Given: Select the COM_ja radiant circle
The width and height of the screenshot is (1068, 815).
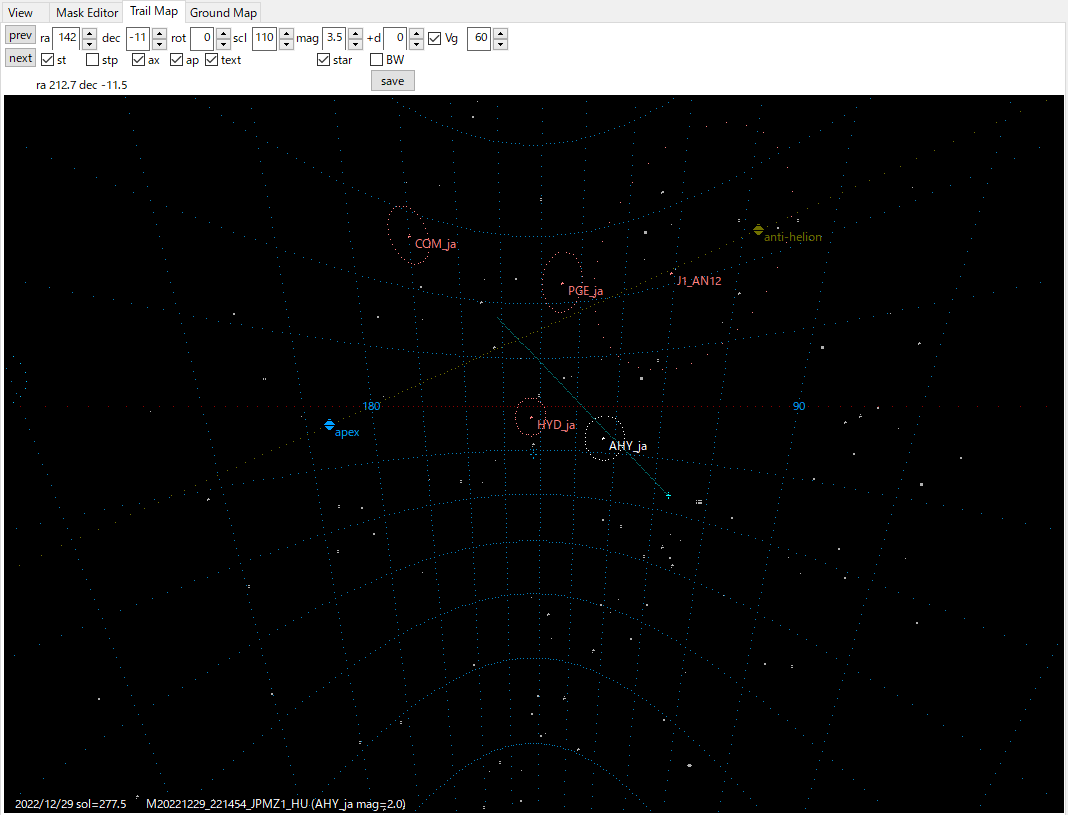Looking at the screenshot, I should pyautogui.click(x=409, y=236).
